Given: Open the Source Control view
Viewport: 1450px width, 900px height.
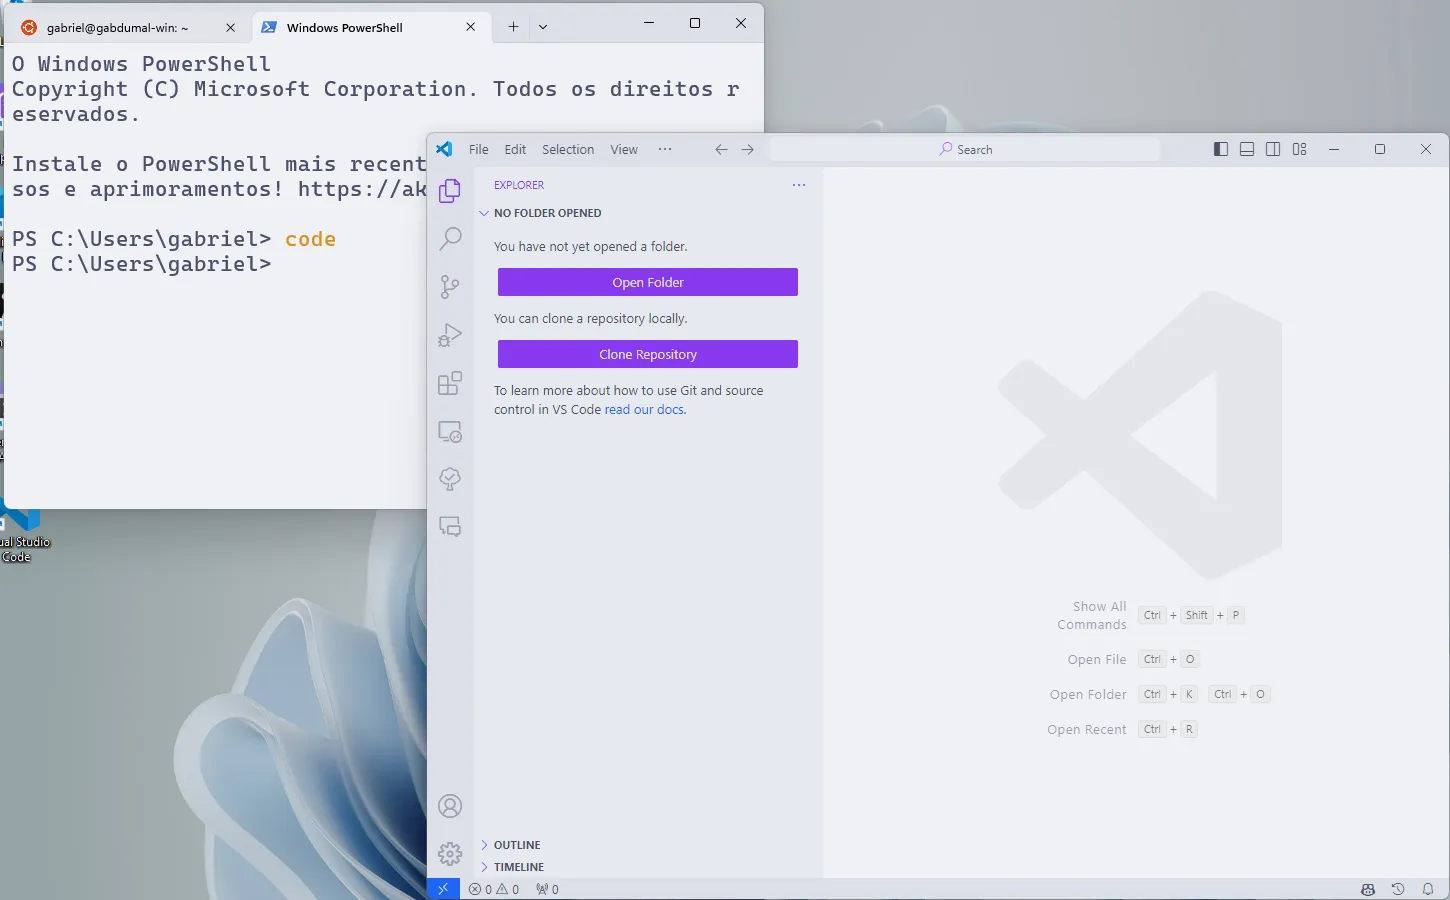Looking at the screenshot, I should tap(450, 286).
